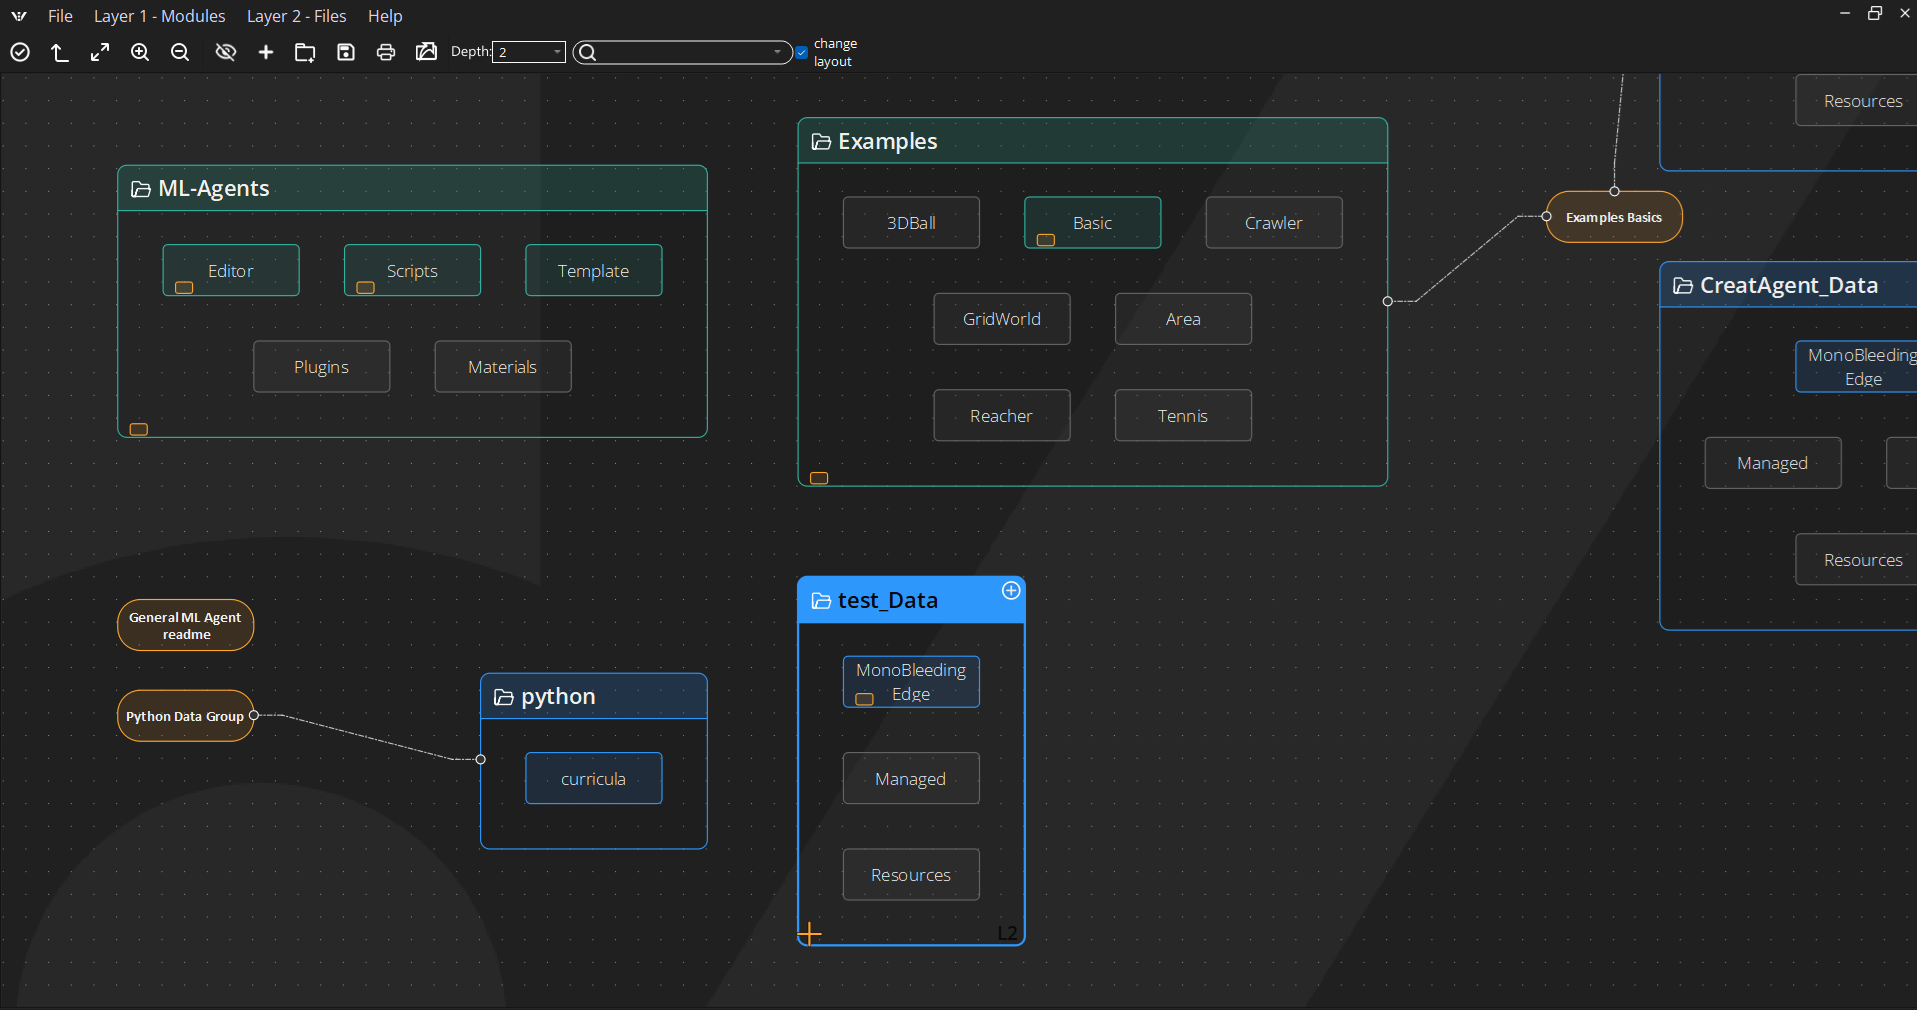Click the expand fullscreen arrows icon
This screenshot has width=1917, height=1010.
[100, 52]
